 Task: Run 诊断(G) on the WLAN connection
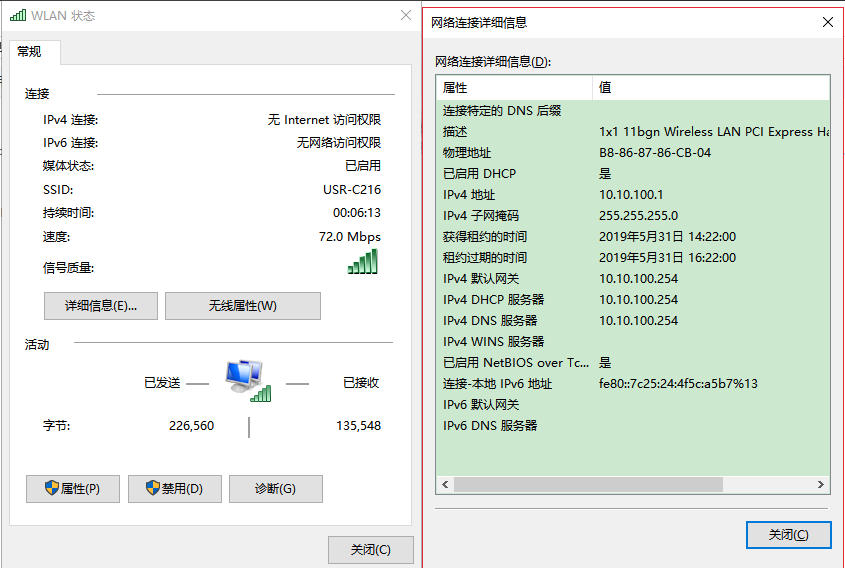point(275,489)
